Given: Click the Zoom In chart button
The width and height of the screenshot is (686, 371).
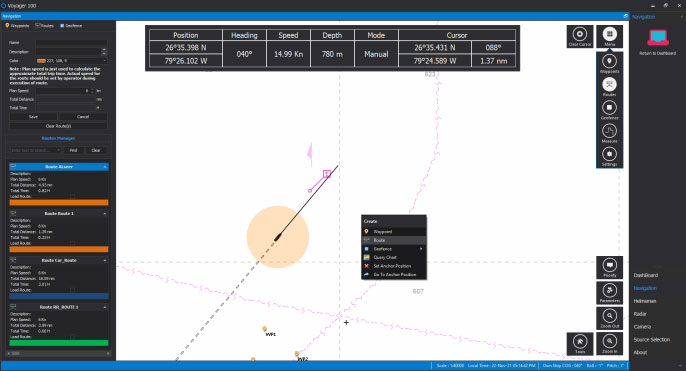Looking at the screenshot, I should [x=609, y=343].
